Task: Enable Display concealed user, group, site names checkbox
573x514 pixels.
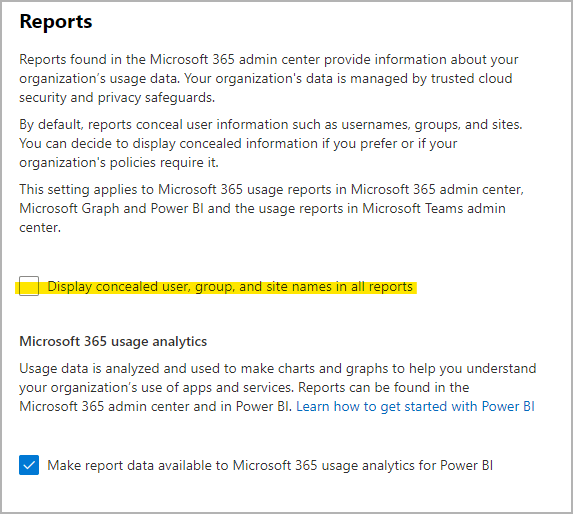Action: click(x=29, y=286)
